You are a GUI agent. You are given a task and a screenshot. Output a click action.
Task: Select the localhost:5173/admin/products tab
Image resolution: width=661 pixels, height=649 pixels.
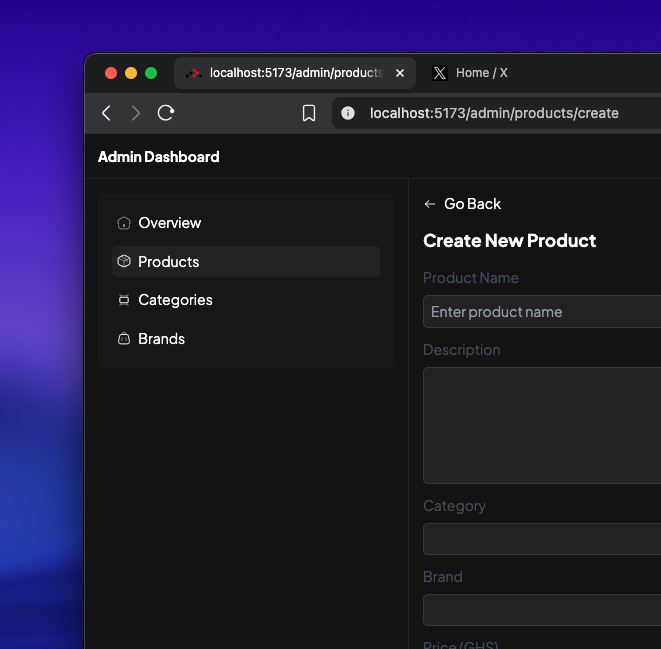click(295, 73)
